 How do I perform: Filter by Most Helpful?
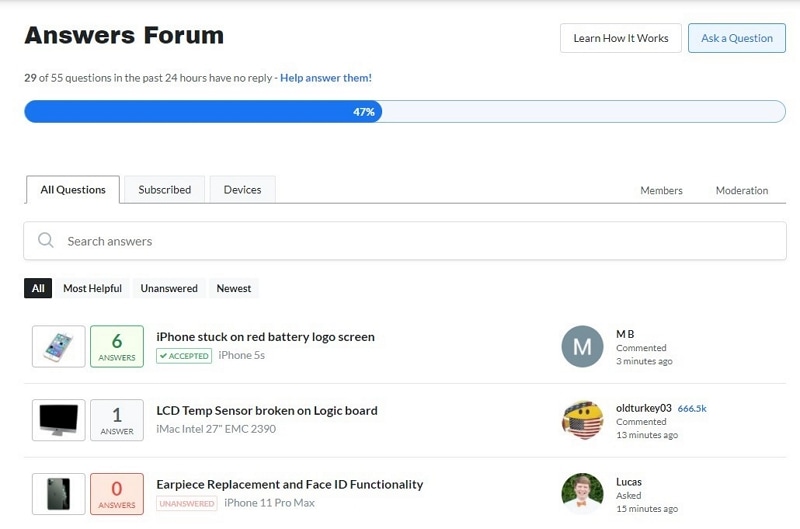(x=92, y=288)
